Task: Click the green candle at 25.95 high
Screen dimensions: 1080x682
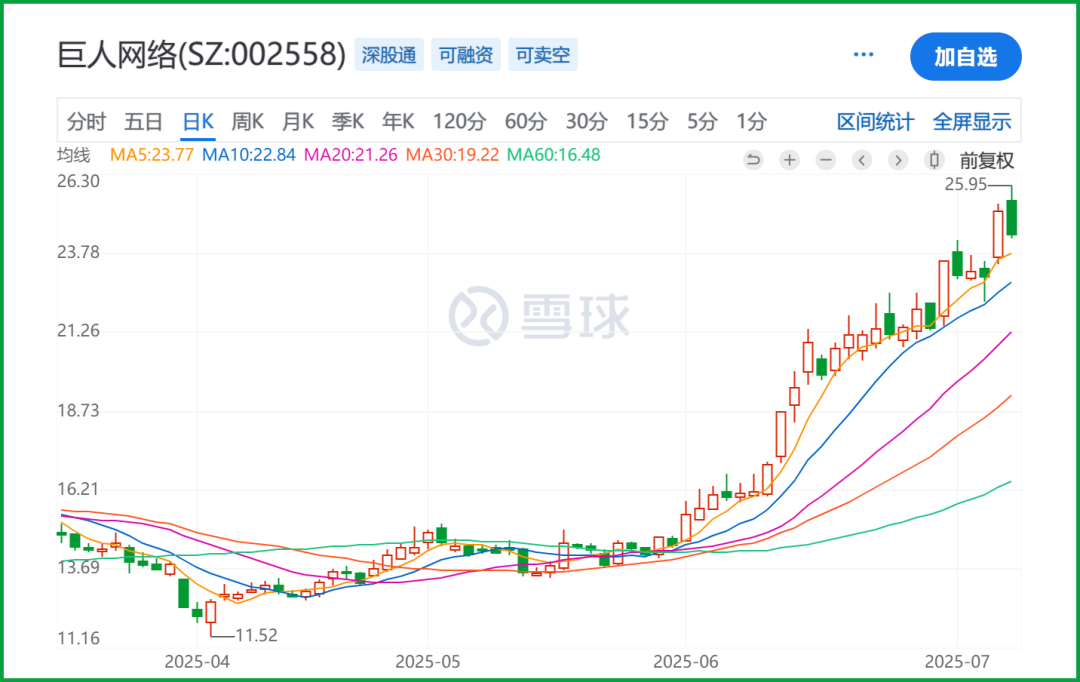Action: click(x=1011, y=218)
